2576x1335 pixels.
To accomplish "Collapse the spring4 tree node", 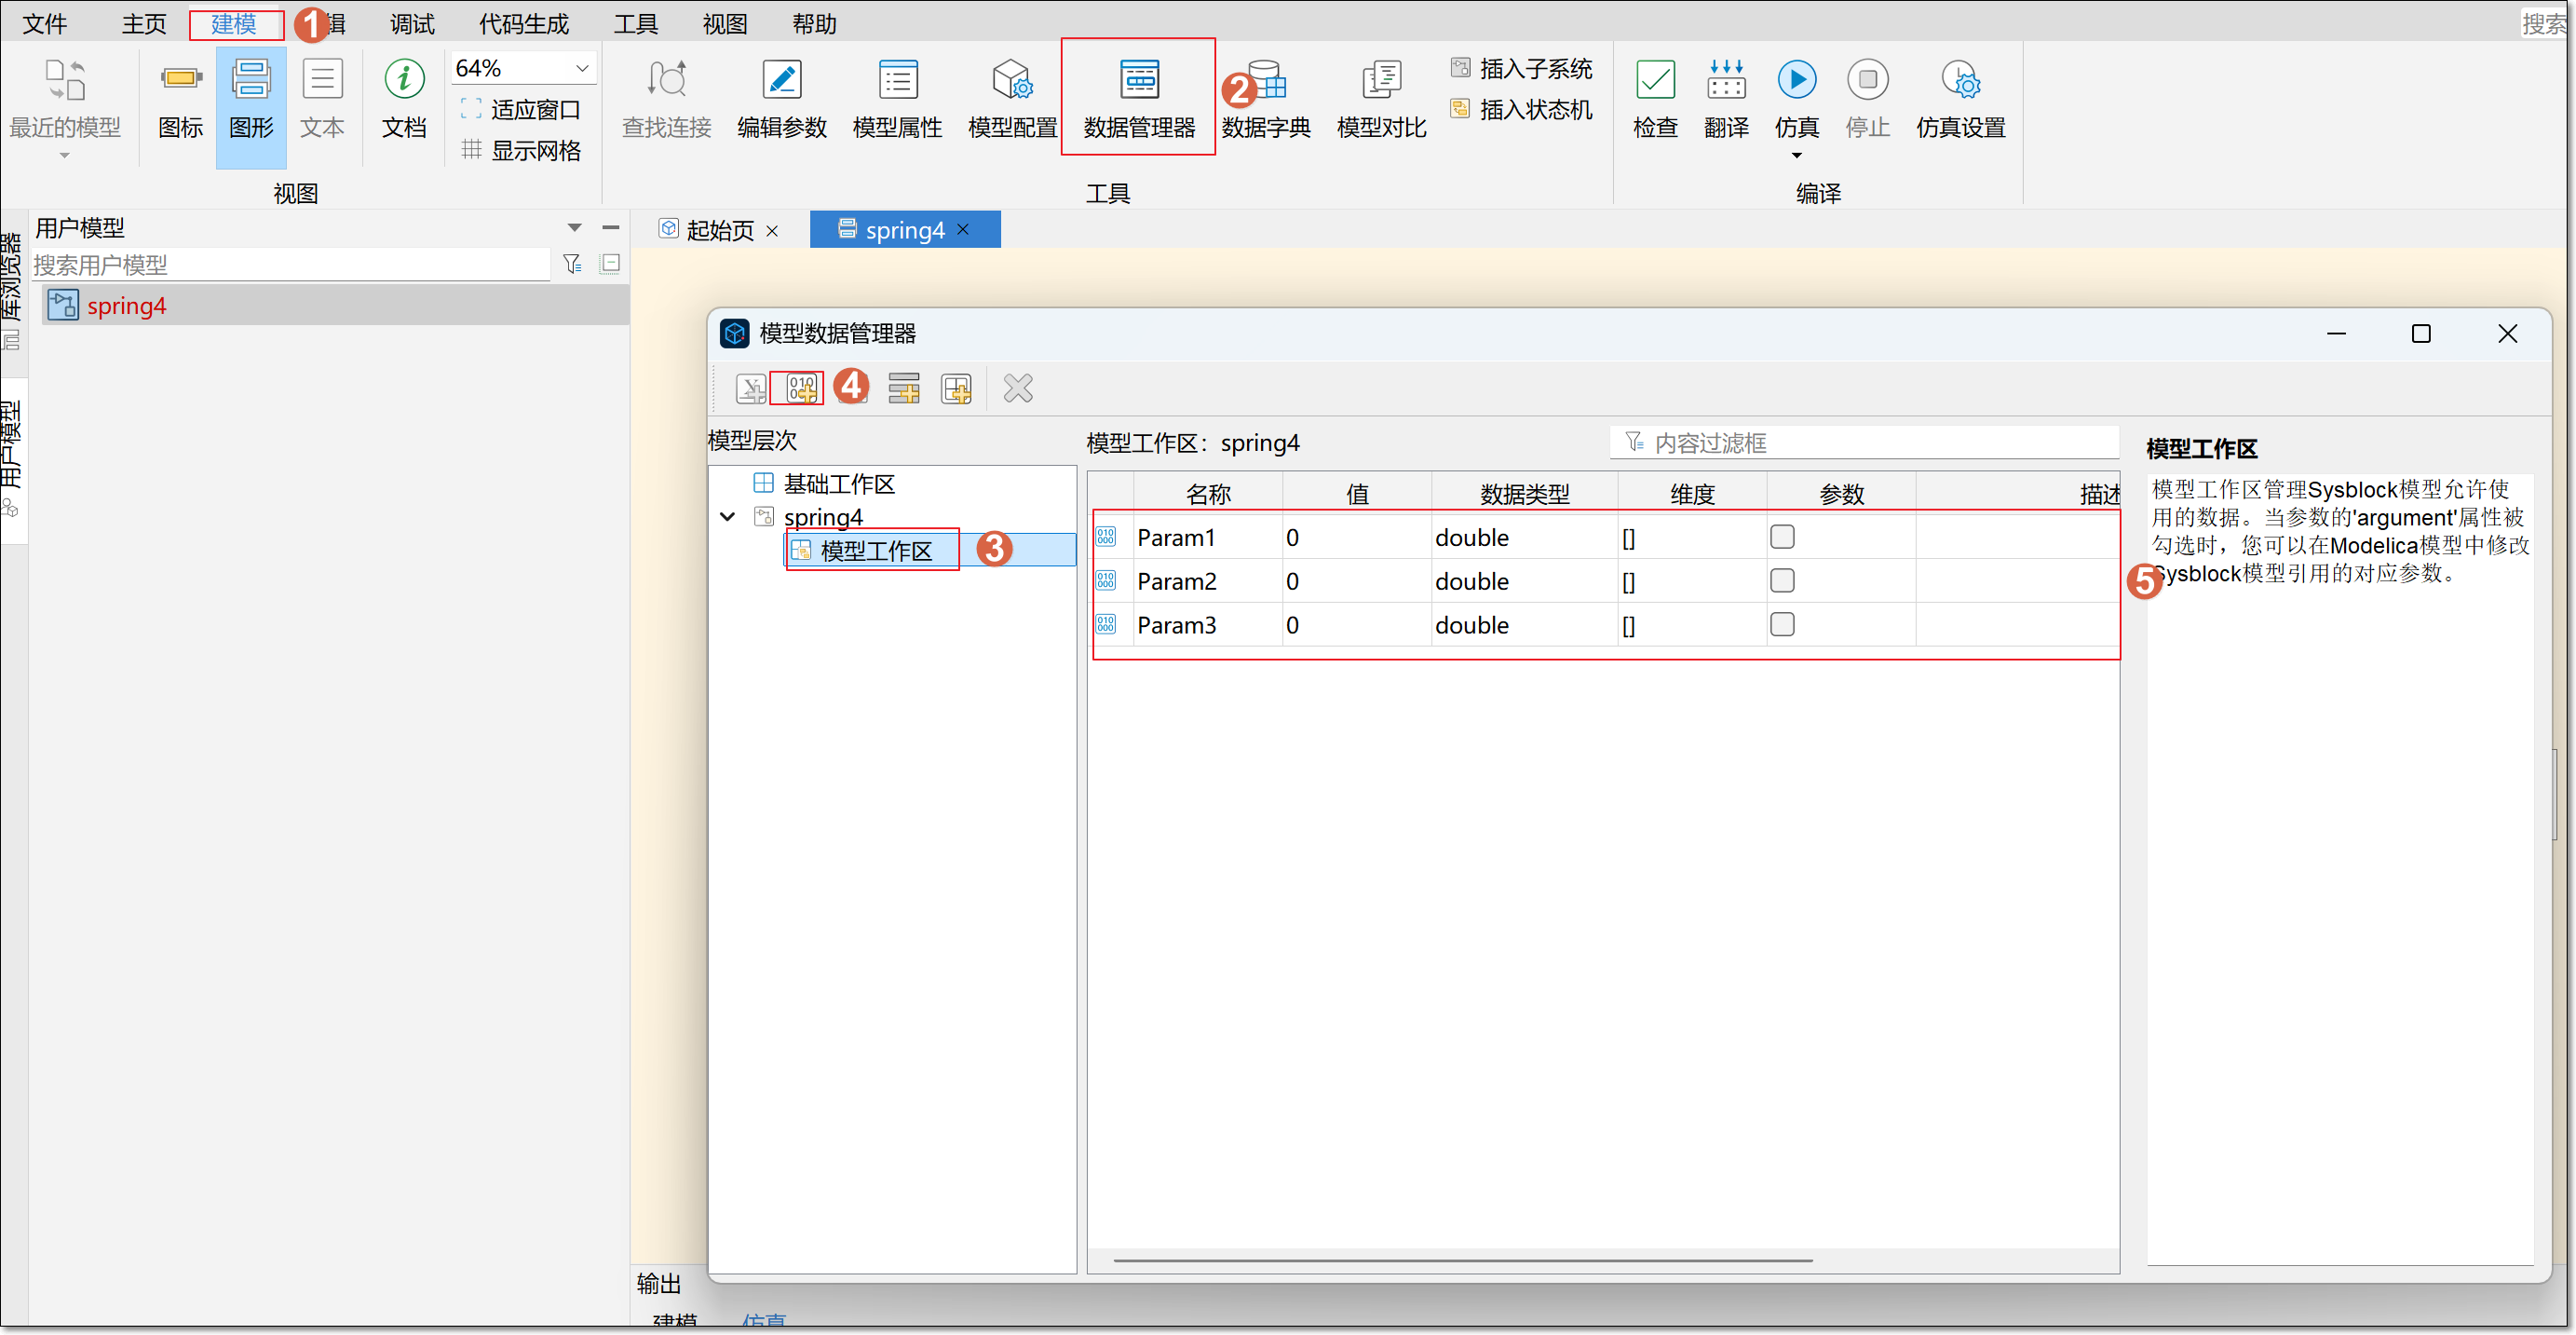I will pos(728,517).
